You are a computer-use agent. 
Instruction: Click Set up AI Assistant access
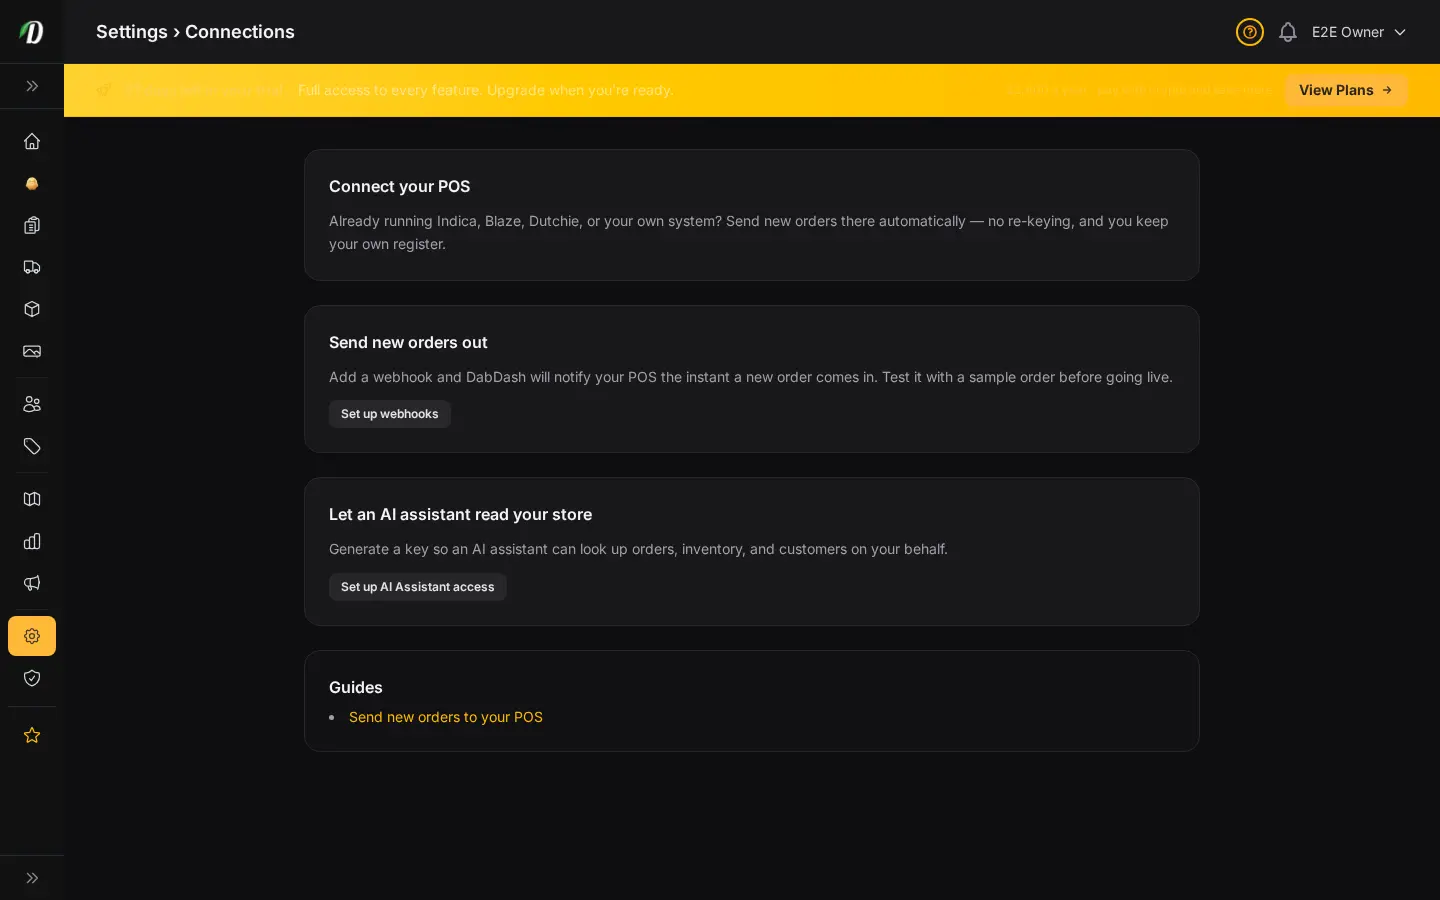(418, 587)
